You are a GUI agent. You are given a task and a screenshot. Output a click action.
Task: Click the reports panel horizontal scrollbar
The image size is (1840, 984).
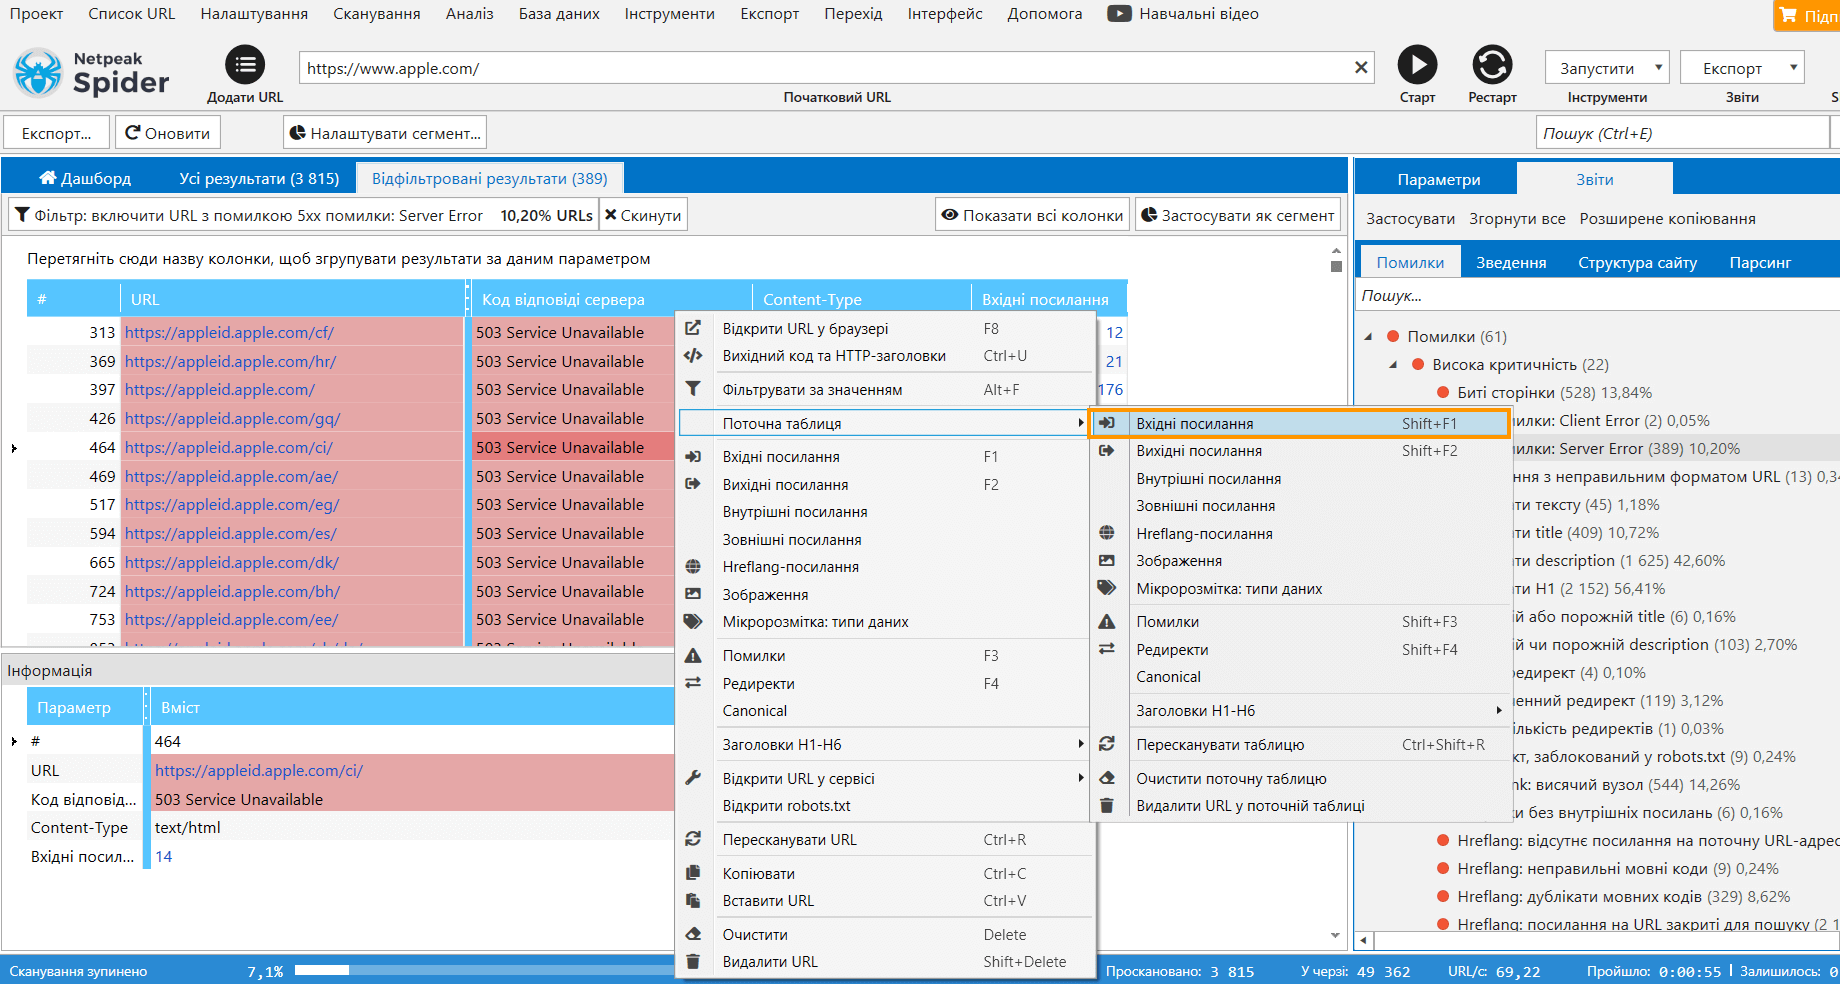[1600, 941]
